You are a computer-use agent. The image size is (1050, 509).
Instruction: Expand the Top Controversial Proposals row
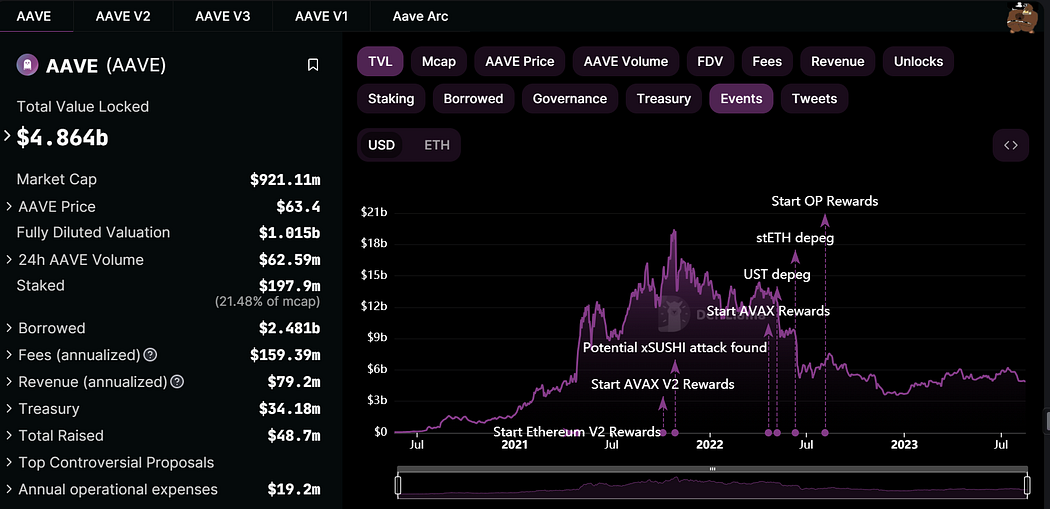(8, 463)
